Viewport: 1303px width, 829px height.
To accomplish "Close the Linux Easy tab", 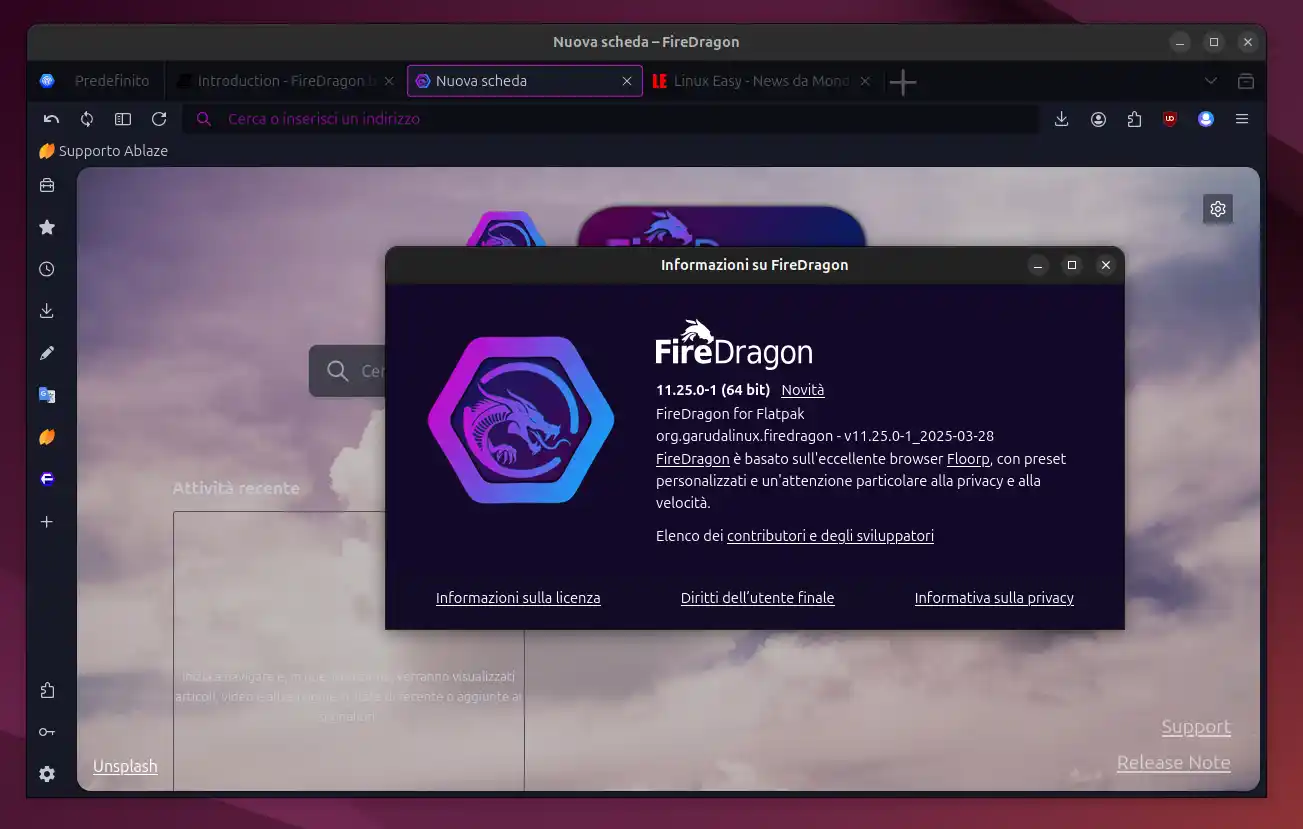I will pyautogui.click(x=865, y=81).
